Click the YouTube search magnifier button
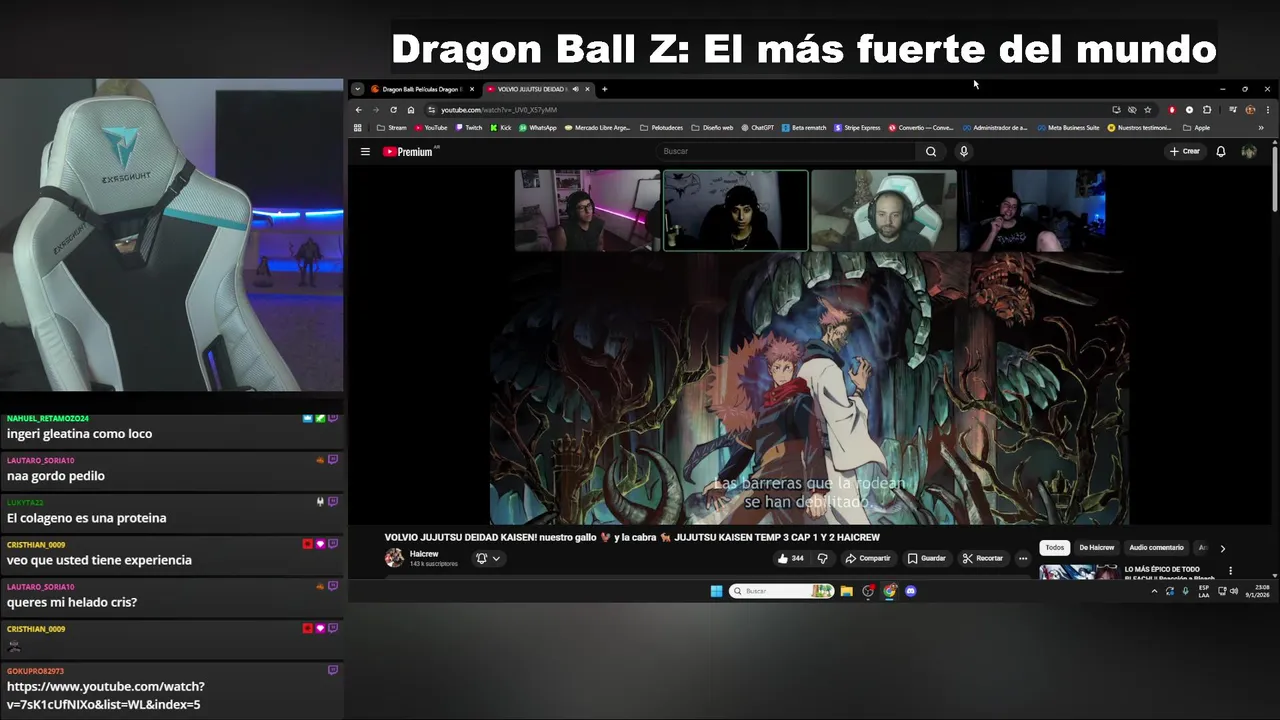Viewport: 1280px width, 720px height. [x=931, y=152]
